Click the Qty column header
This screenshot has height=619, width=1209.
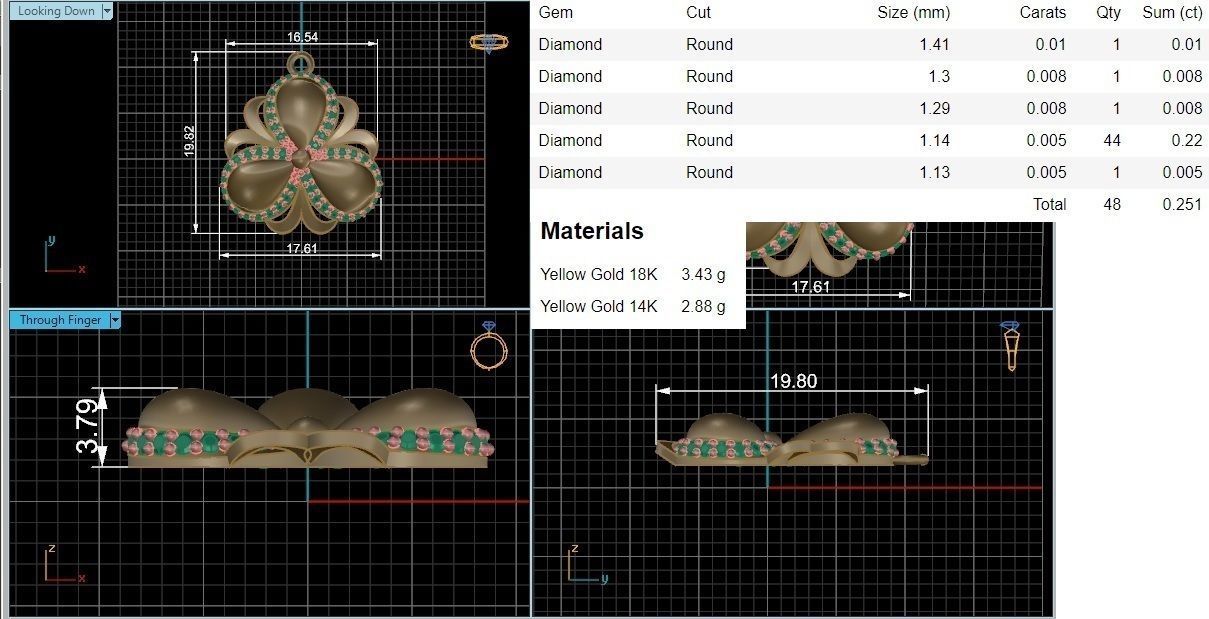[1108, 12]
